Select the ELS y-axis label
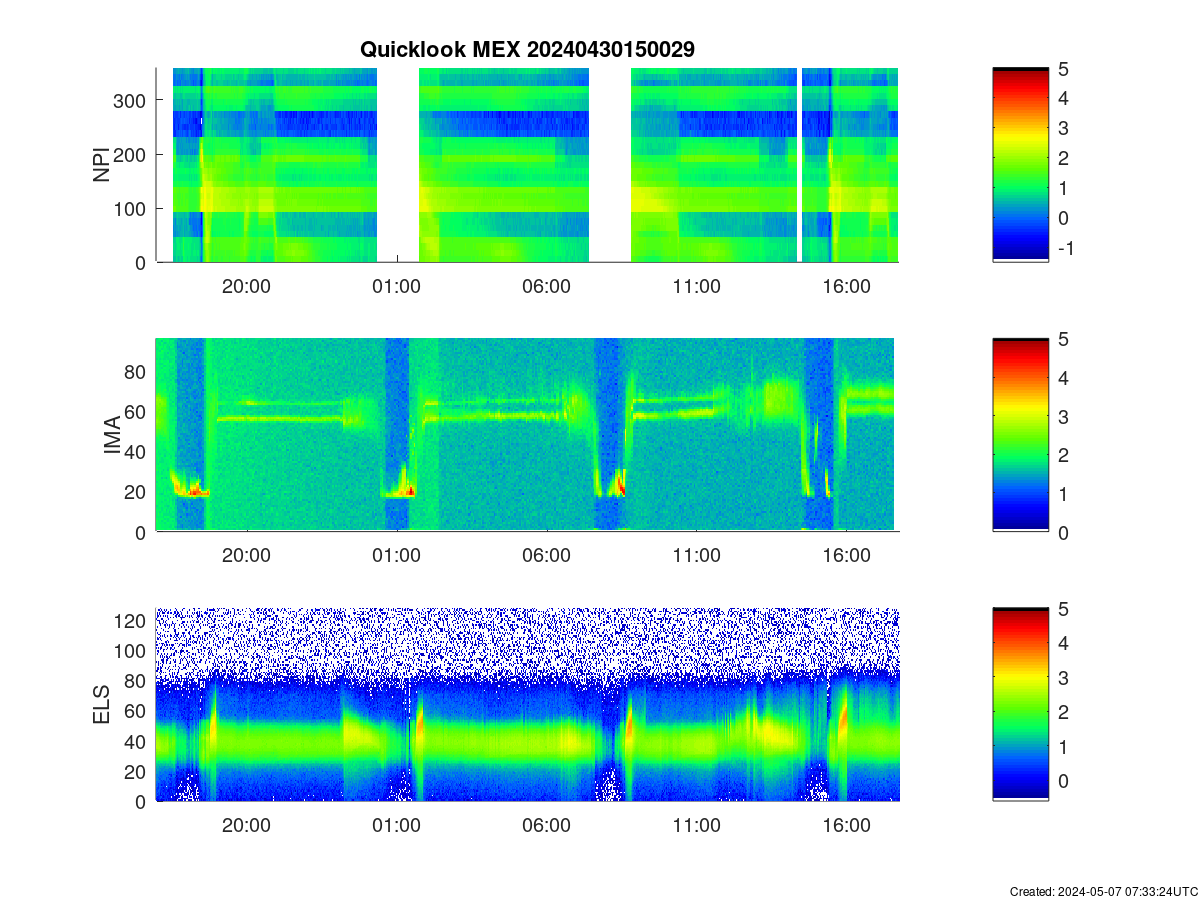 102,705
